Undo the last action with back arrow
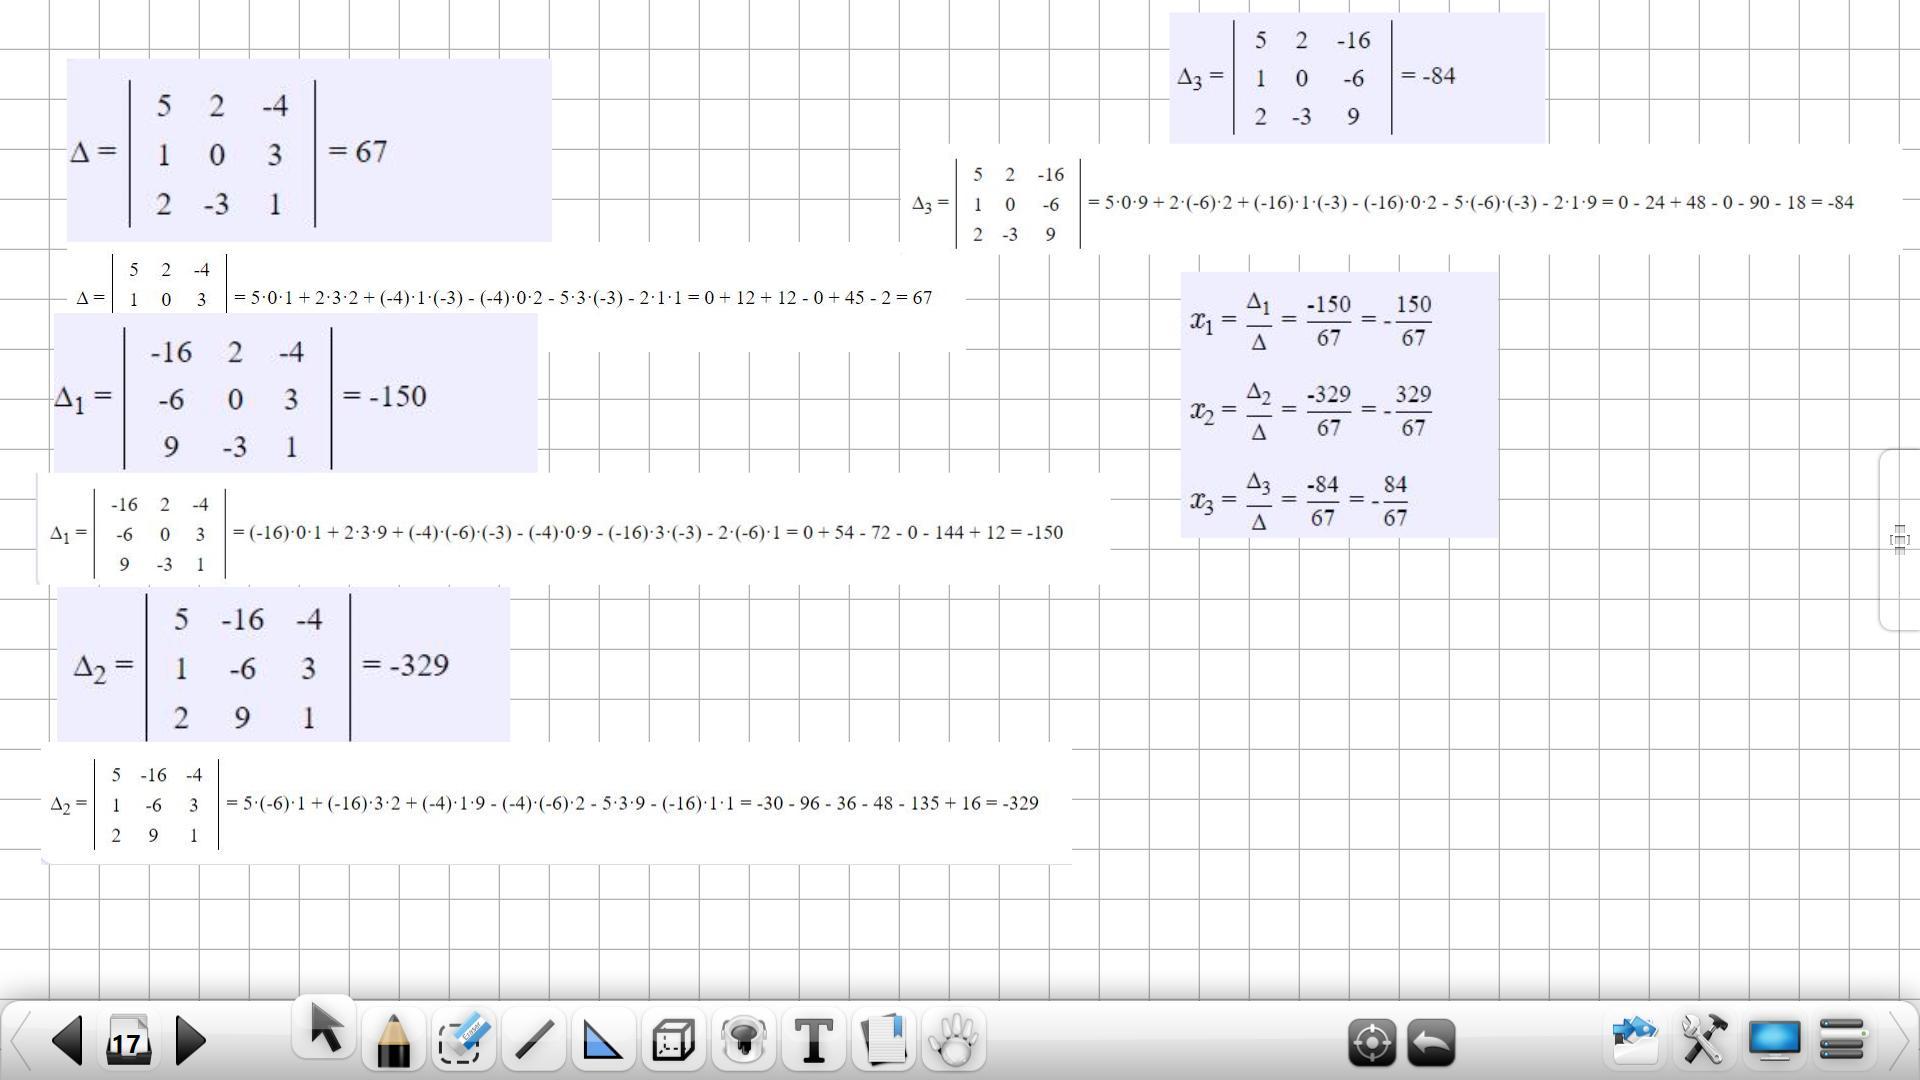Viewport: 1920px width, 1080px height. [x=1431, y=1042]
